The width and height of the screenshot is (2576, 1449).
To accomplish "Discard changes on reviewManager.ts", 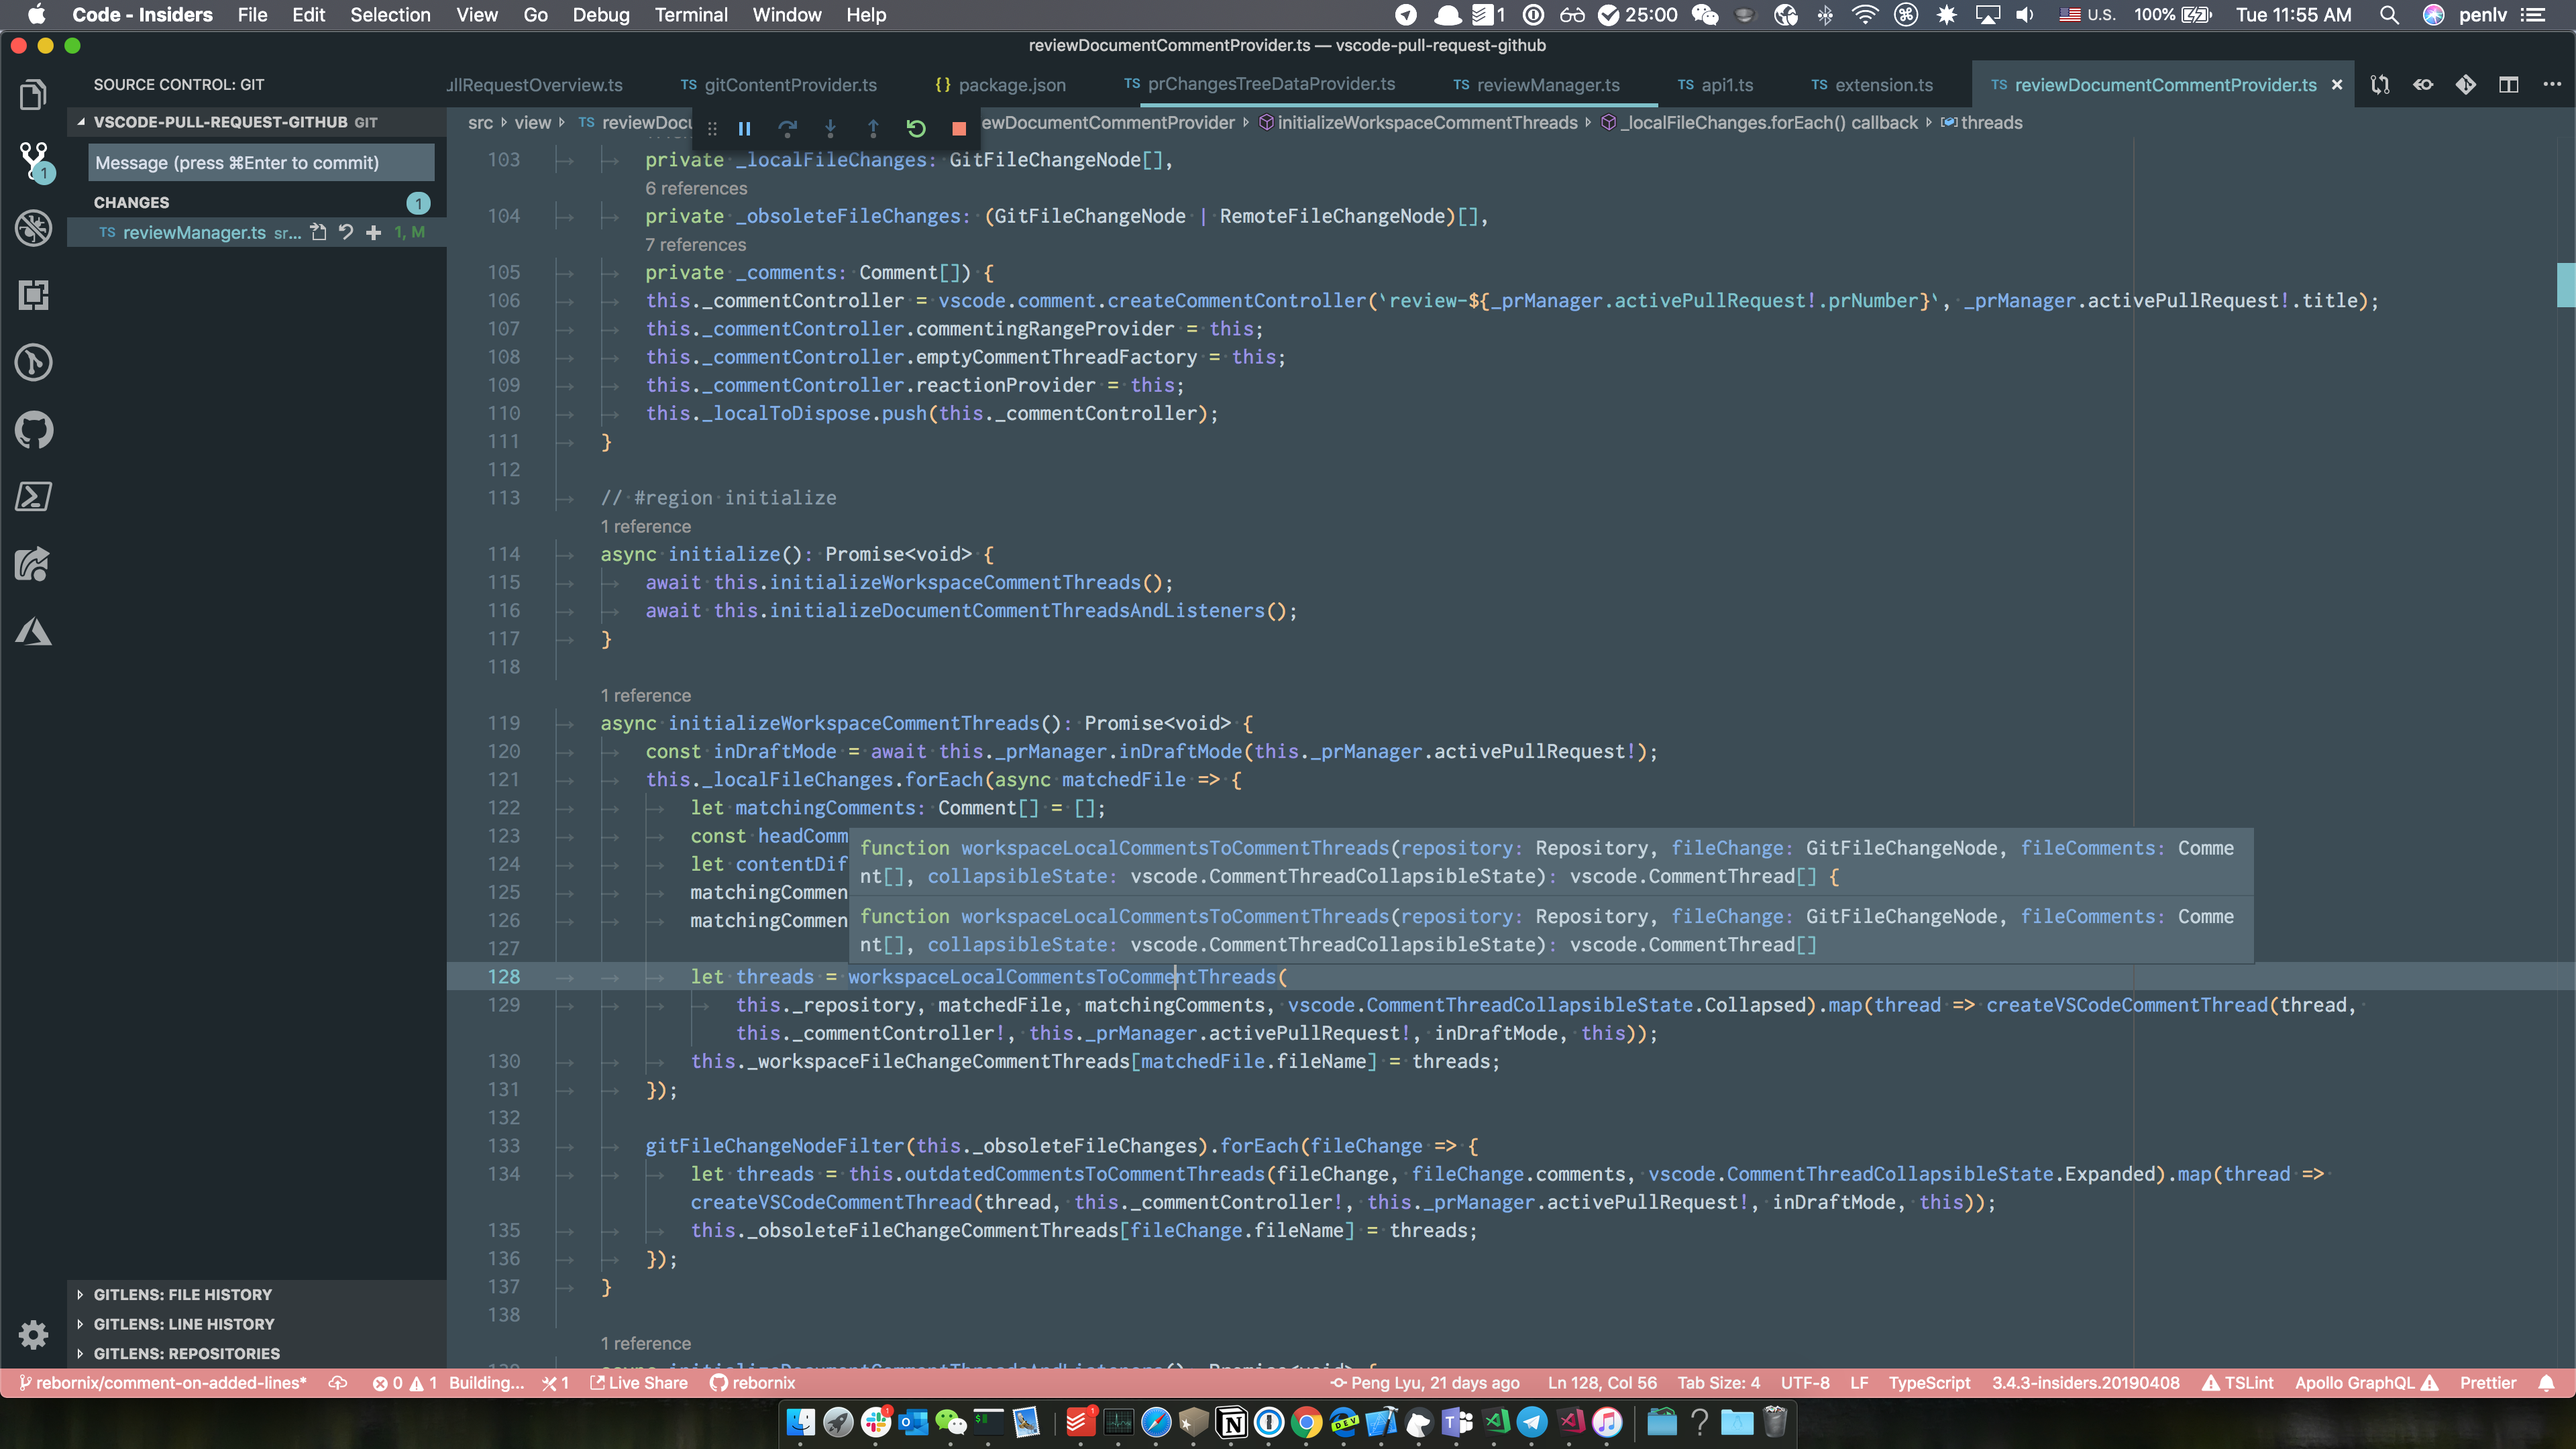I will click(345, 232).
